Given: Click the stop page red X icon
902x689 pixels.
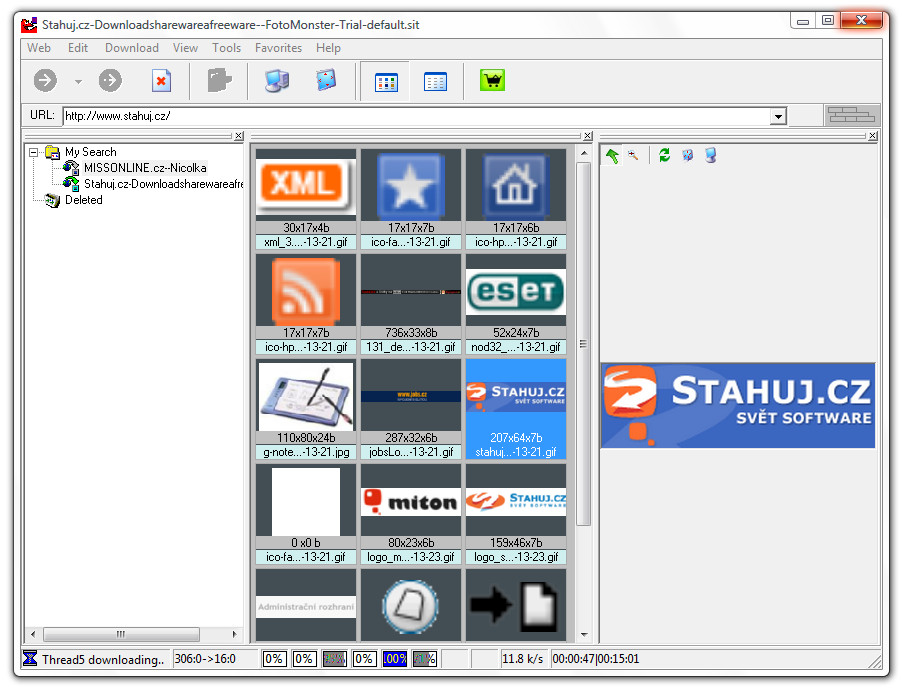Looking at the screenshot, I should pyautogui.click(x=162, y=81).
